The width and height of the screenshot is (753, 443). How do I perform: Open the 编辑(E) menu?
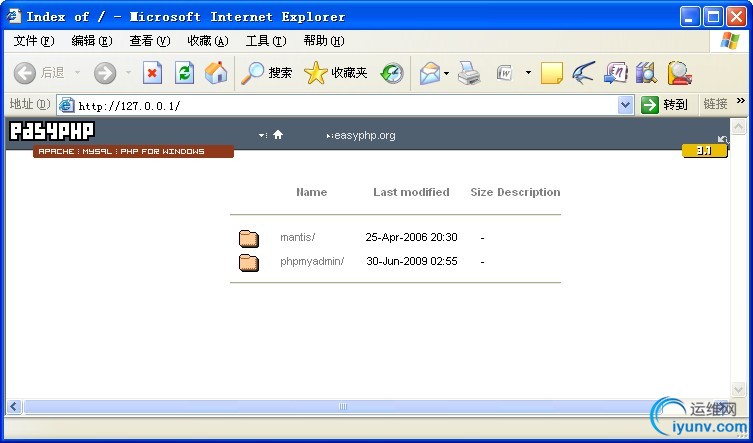click(92, 41)
